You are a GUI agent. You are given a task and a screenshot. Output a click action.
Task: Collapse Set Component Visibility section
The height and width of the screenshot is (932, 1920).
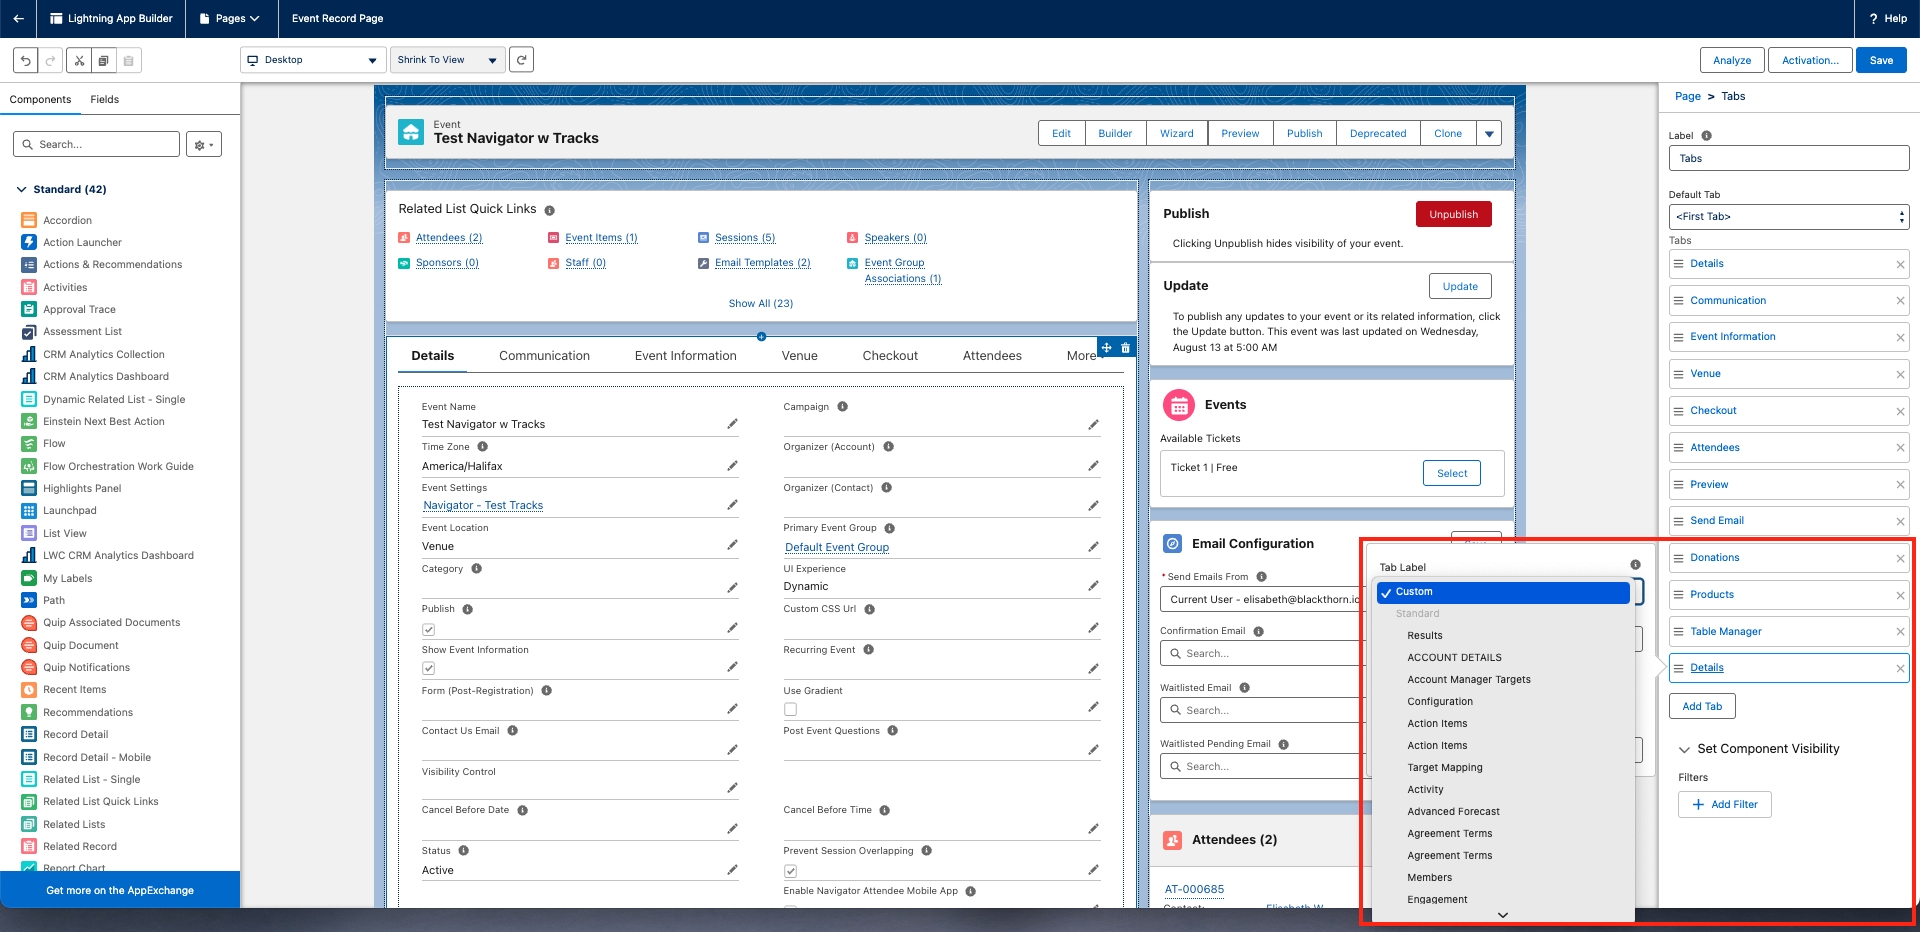tap(1684, 749)
